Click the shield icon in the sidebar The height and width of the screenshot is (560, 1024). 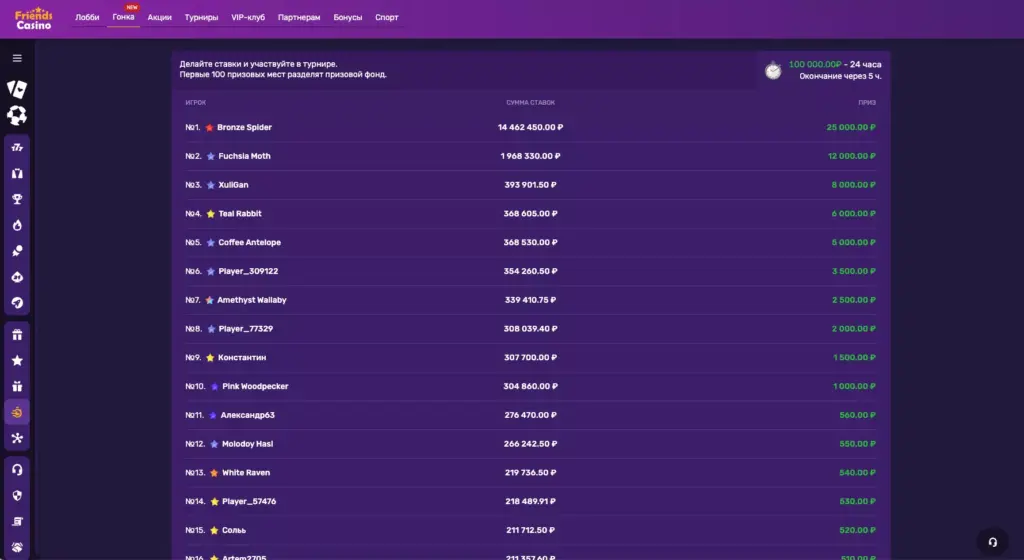[x=17, y=495]
